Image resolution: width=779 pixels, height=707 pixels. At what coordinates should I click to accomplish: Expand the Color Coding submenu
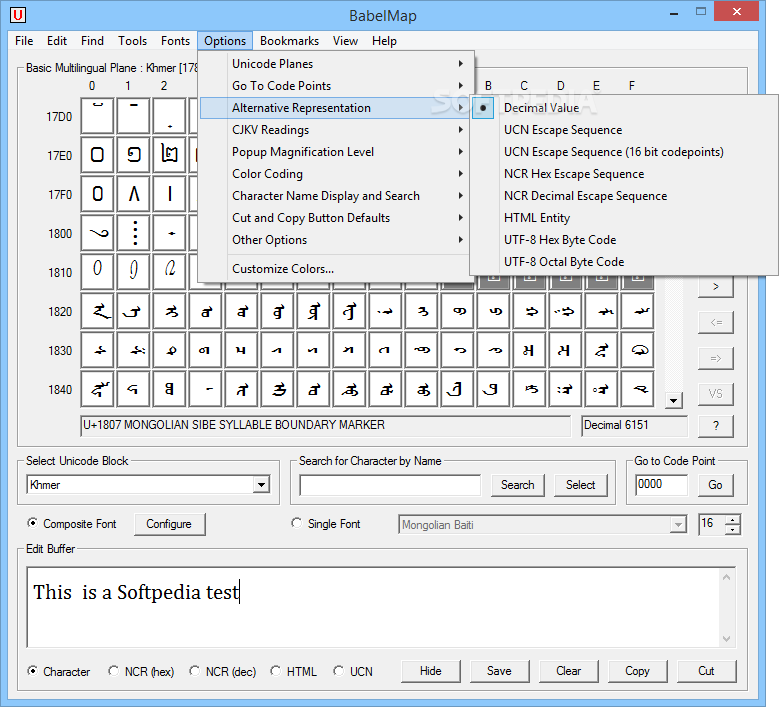pyautogui.click(x=336, y=173)
